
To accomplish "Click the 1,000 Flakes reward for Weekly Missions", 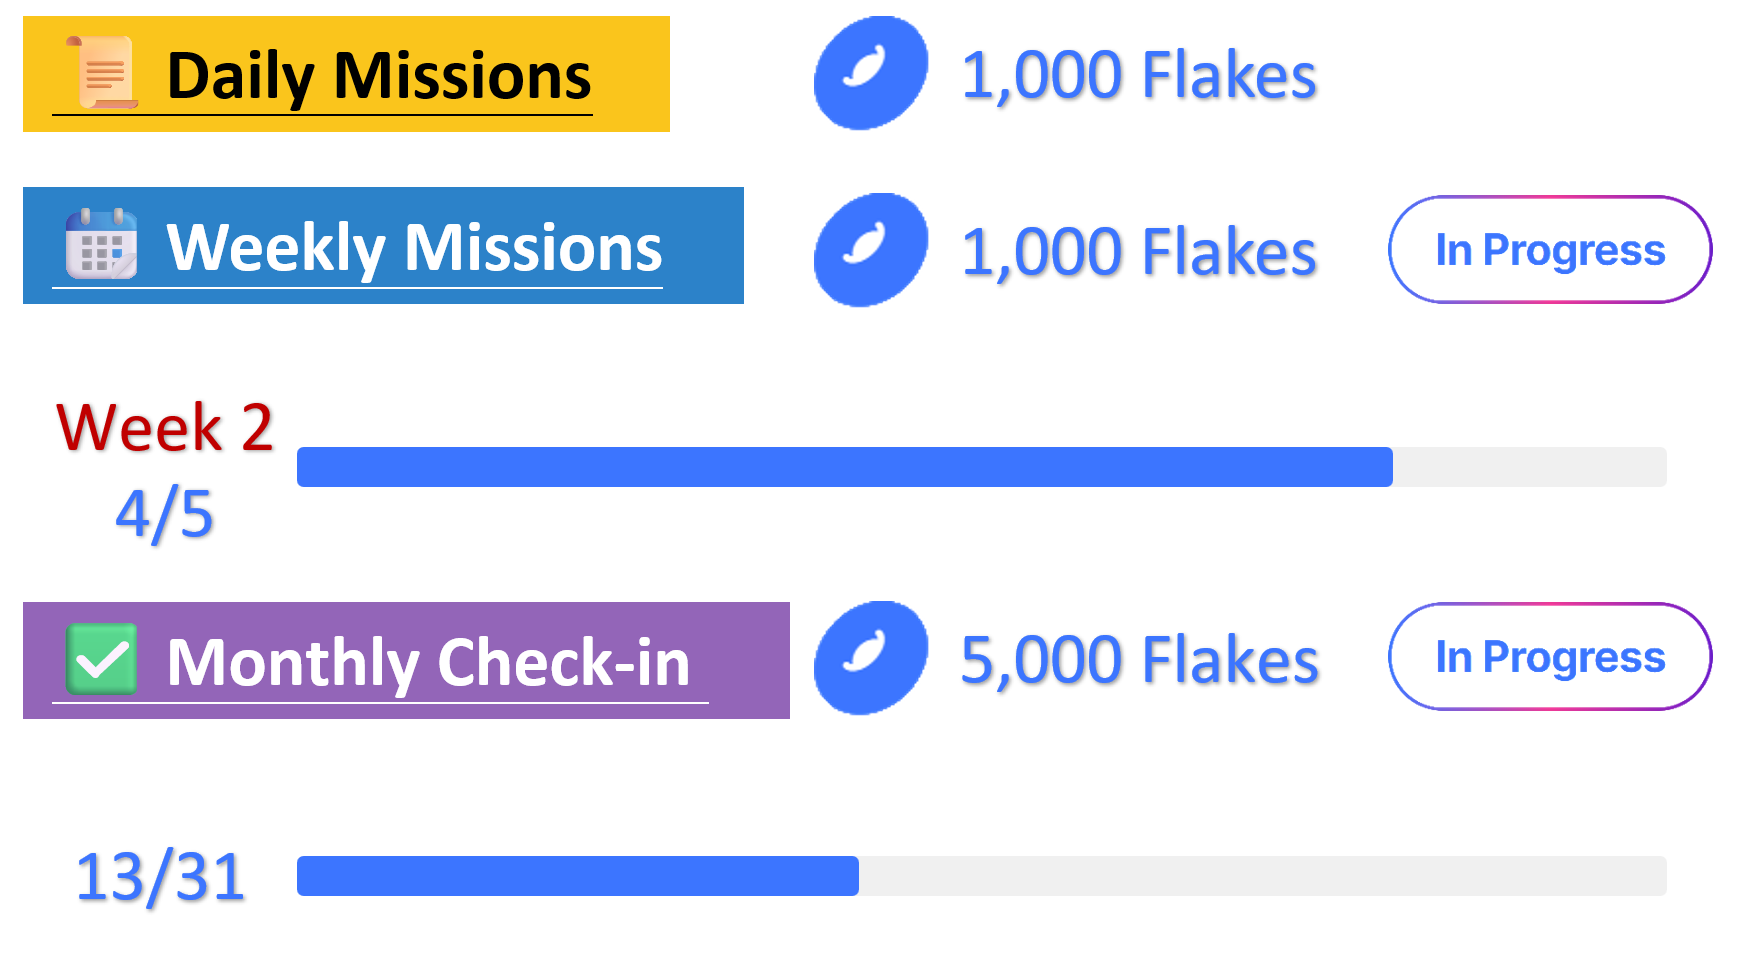I will (x=1138, y=251).
